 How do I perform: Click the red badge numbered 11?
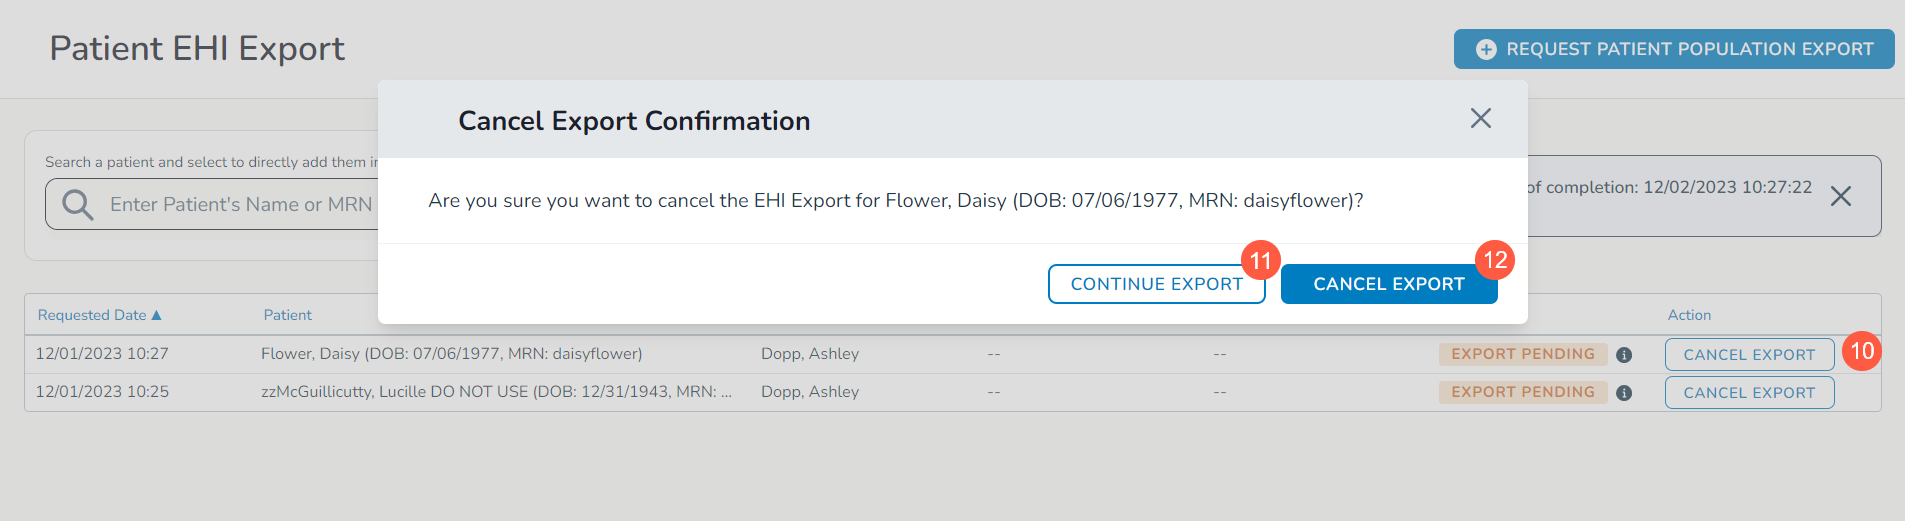(x=1260, y=261)
